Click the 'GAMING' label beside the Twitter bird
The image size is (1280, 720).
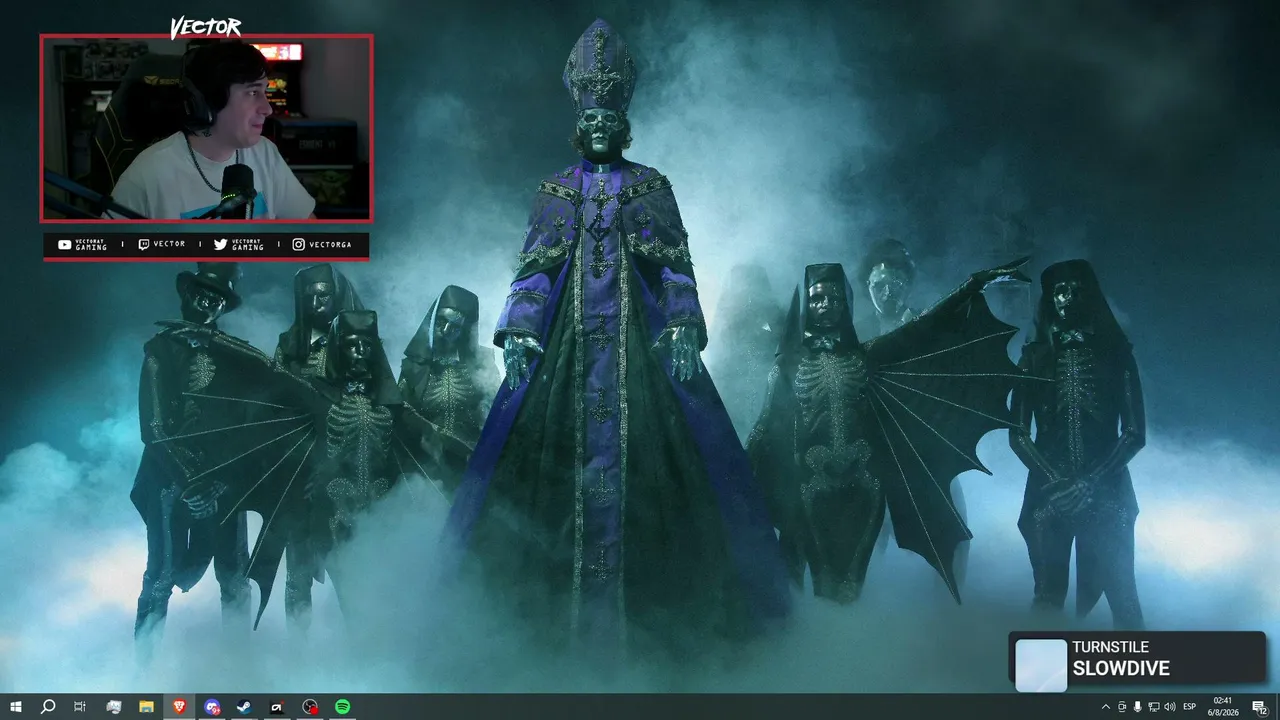(248, 247)
